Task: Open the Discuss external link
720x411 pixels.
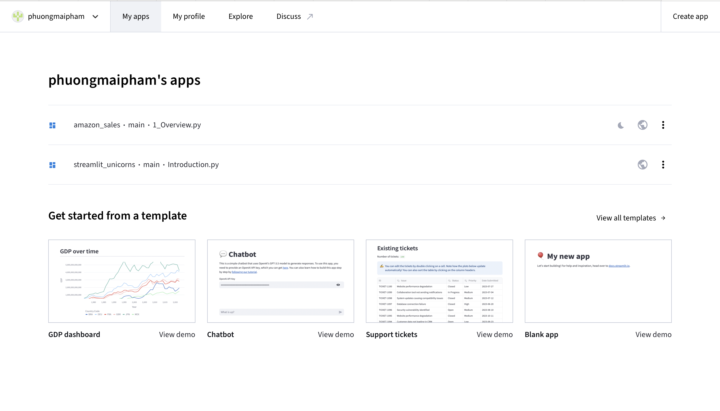Action: coord(294,16)
